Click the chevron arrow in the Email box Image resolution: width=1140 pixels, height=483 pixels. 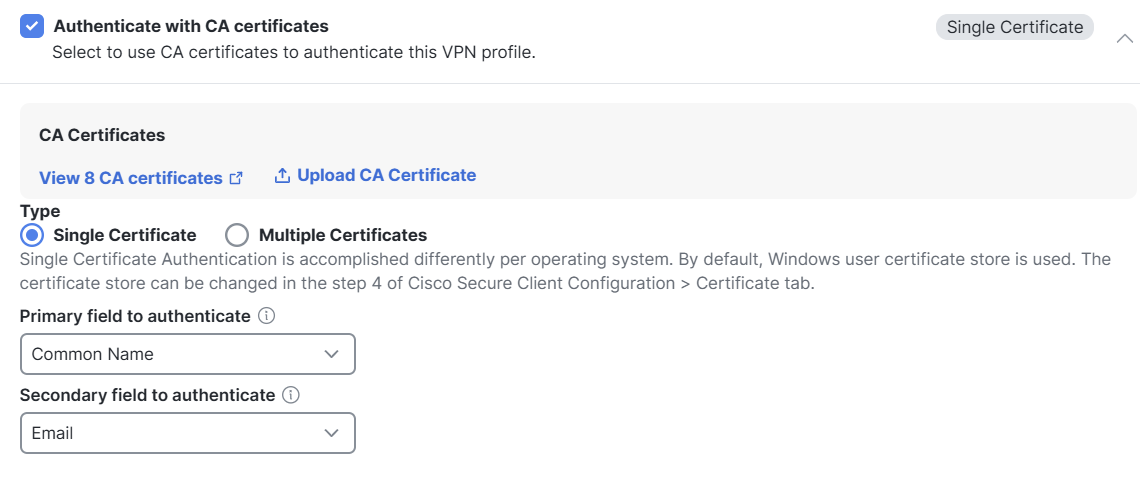pos(332,433)
